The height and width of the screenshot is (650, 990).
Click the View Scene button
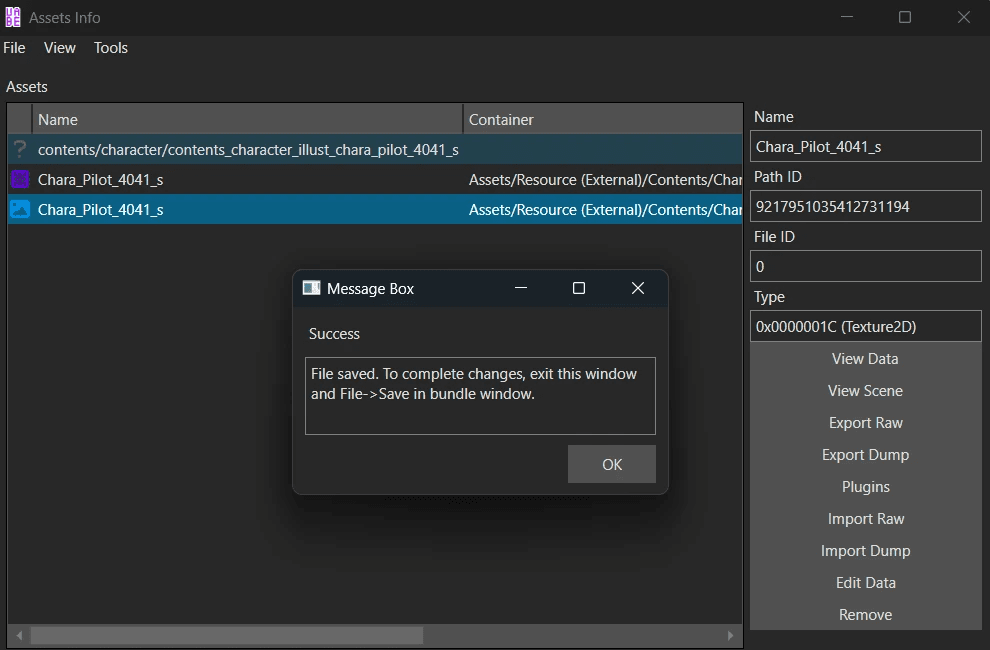tap(865, 391)
